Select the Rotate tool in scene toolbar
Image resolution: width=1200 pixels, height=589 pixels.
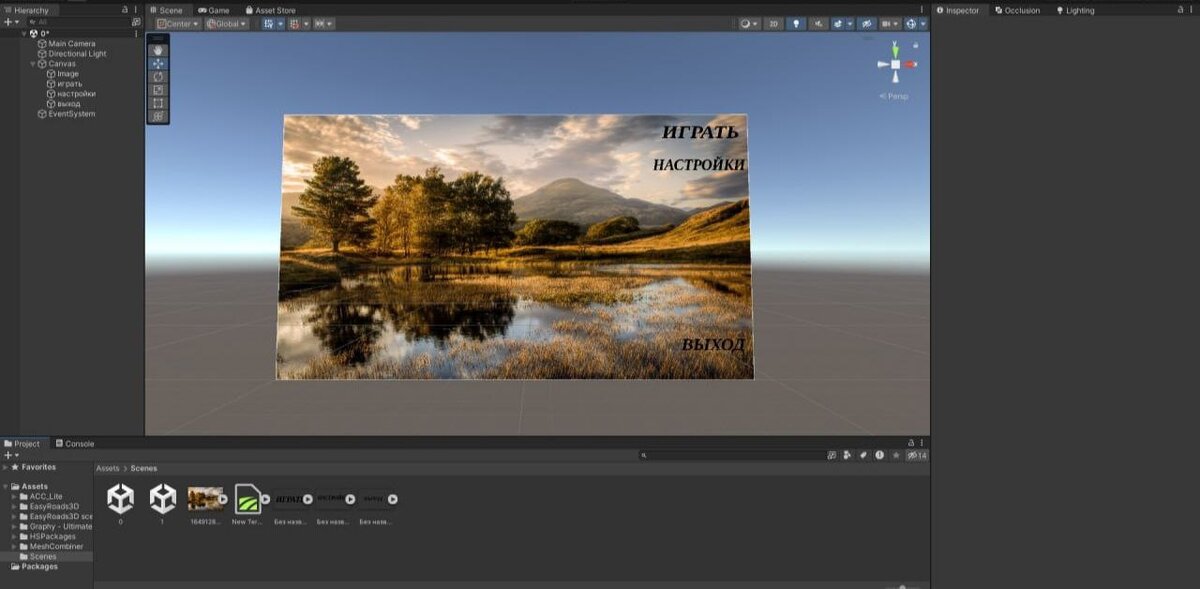pos(158,76)
